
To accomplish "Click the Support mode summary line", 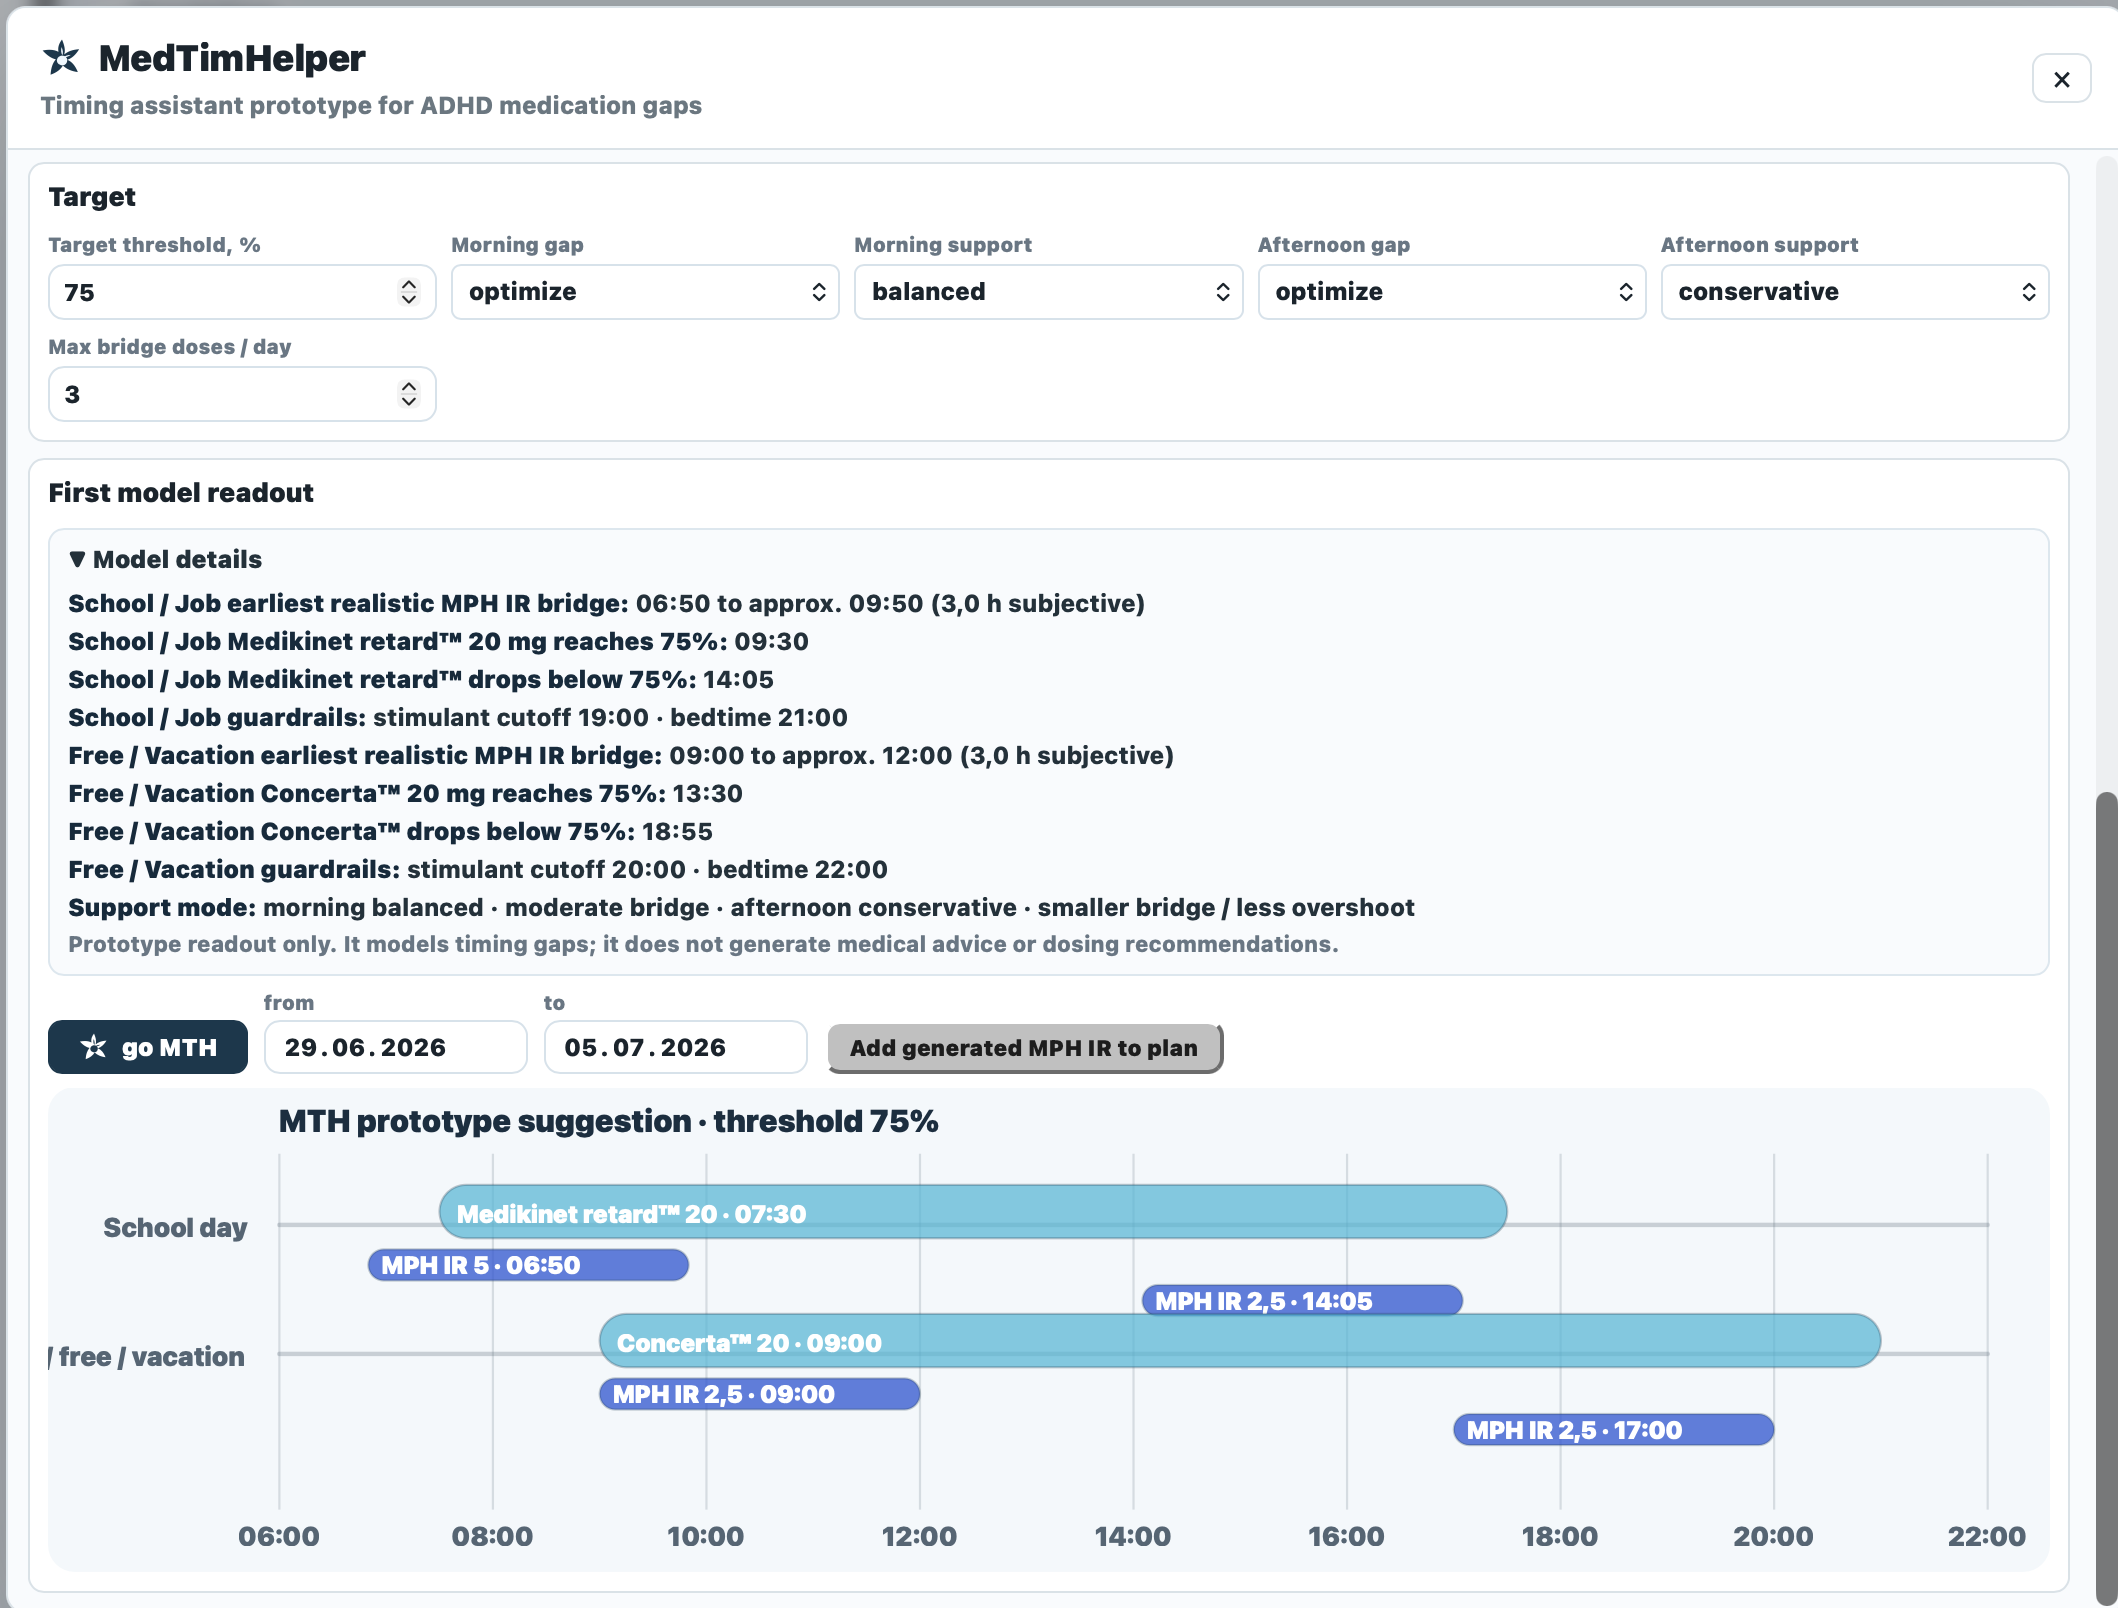I will point(741,907).
